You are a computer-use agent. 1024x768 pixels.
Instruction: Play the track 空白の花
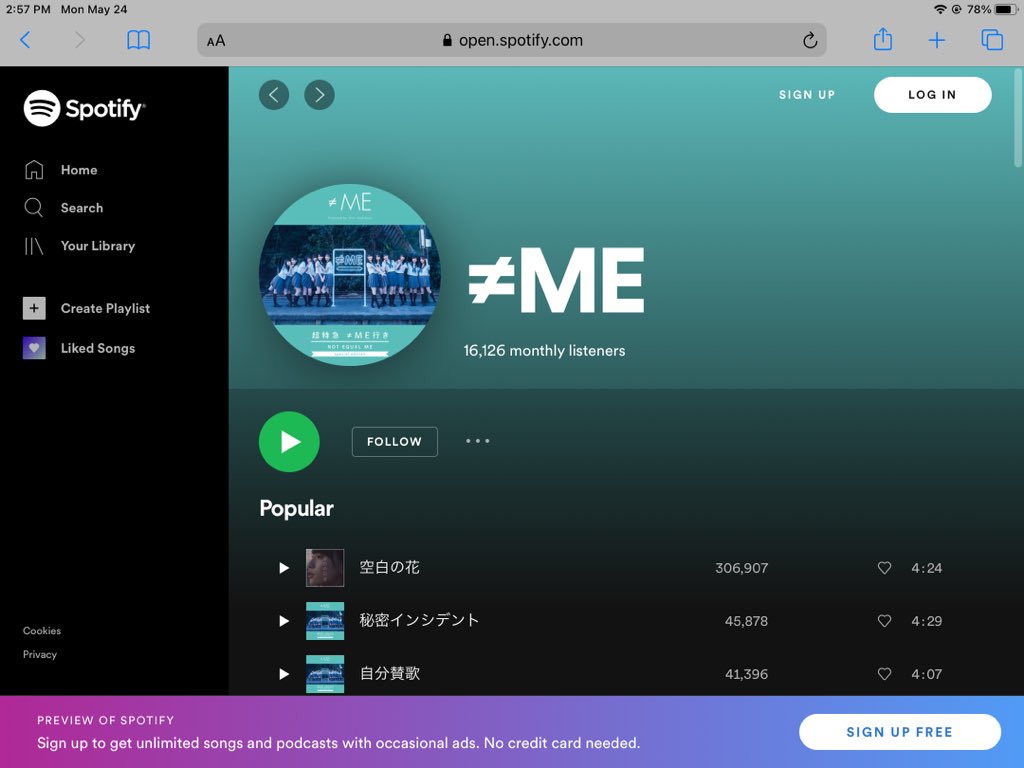pos(283,568)
